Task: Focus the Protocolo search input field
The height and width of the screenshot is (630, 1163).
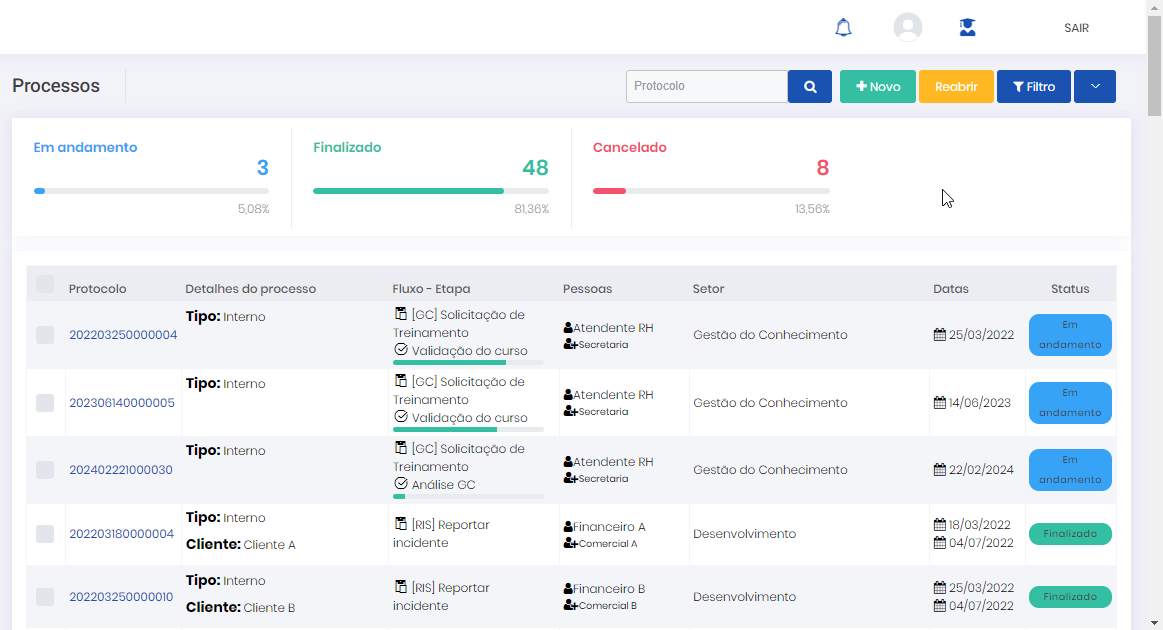Action: tap(706, 87)
